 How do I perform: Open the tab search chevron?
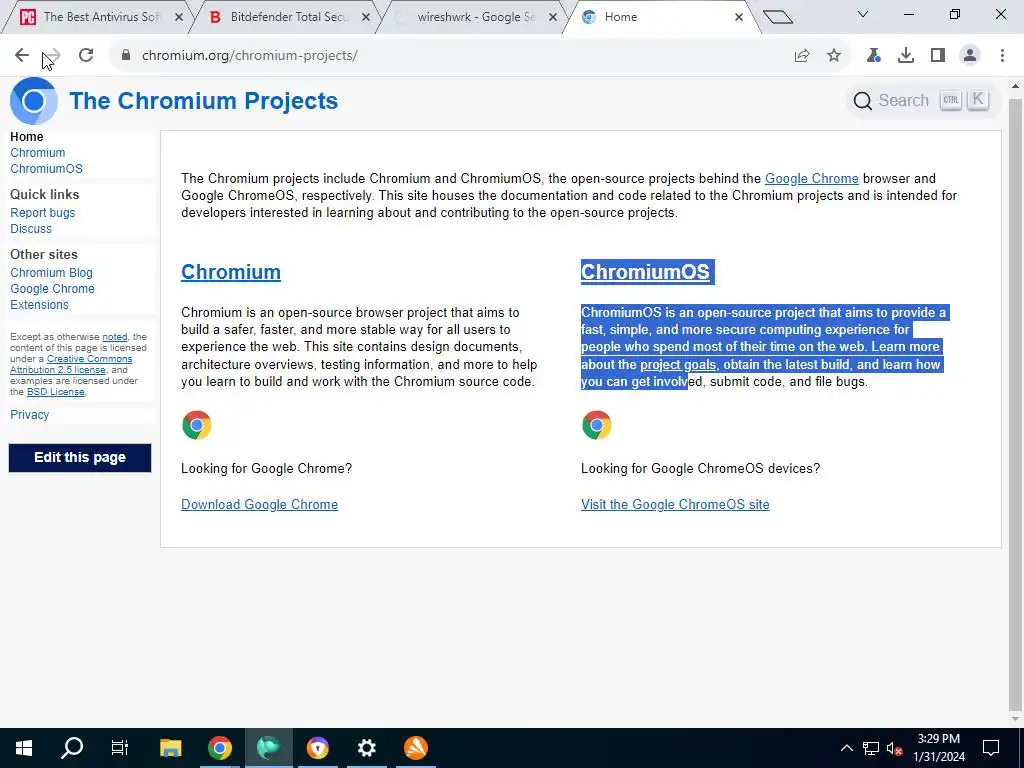863,14
